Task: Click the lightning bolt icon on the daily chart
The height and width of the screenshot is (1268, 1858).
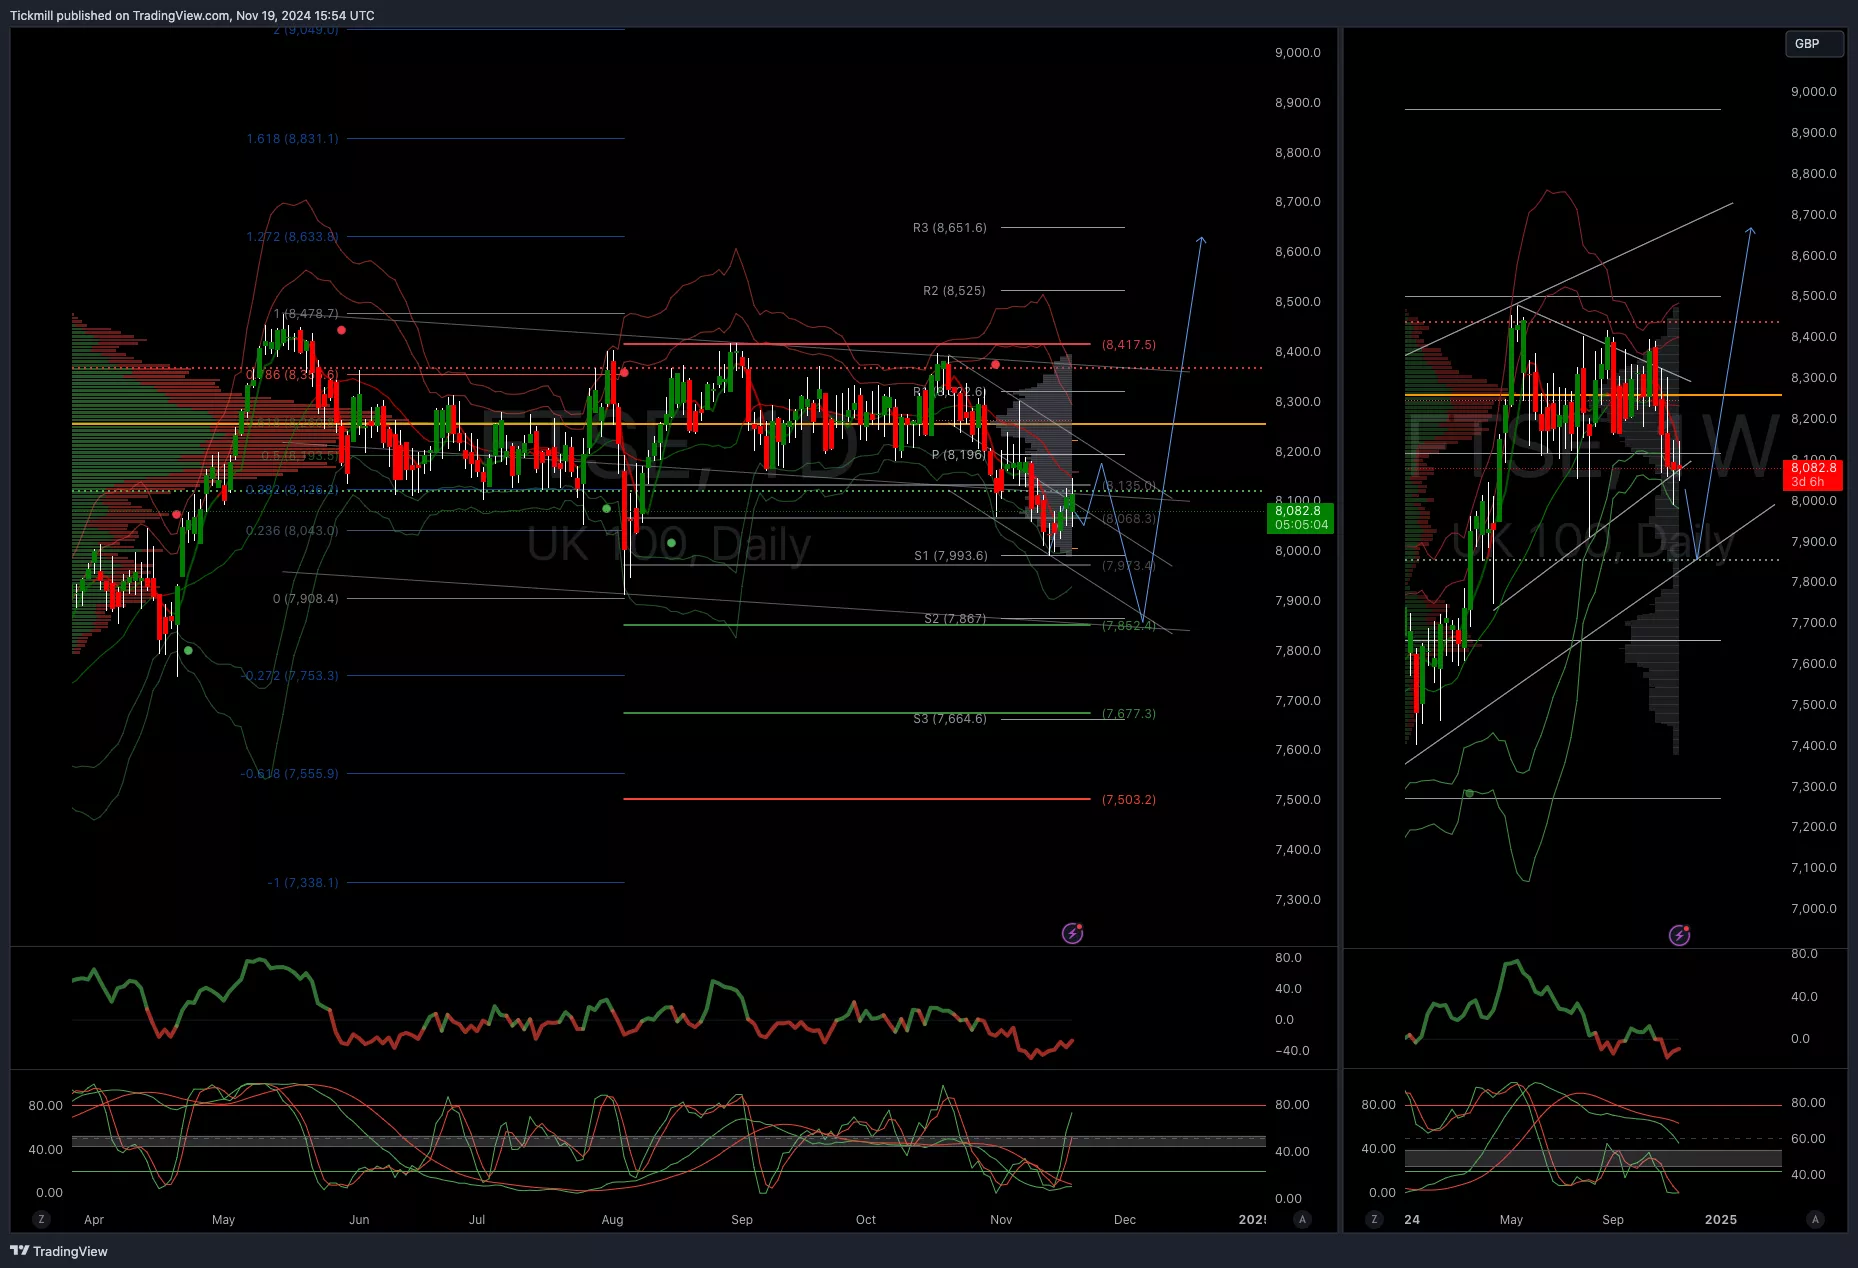Action: 1072,933
